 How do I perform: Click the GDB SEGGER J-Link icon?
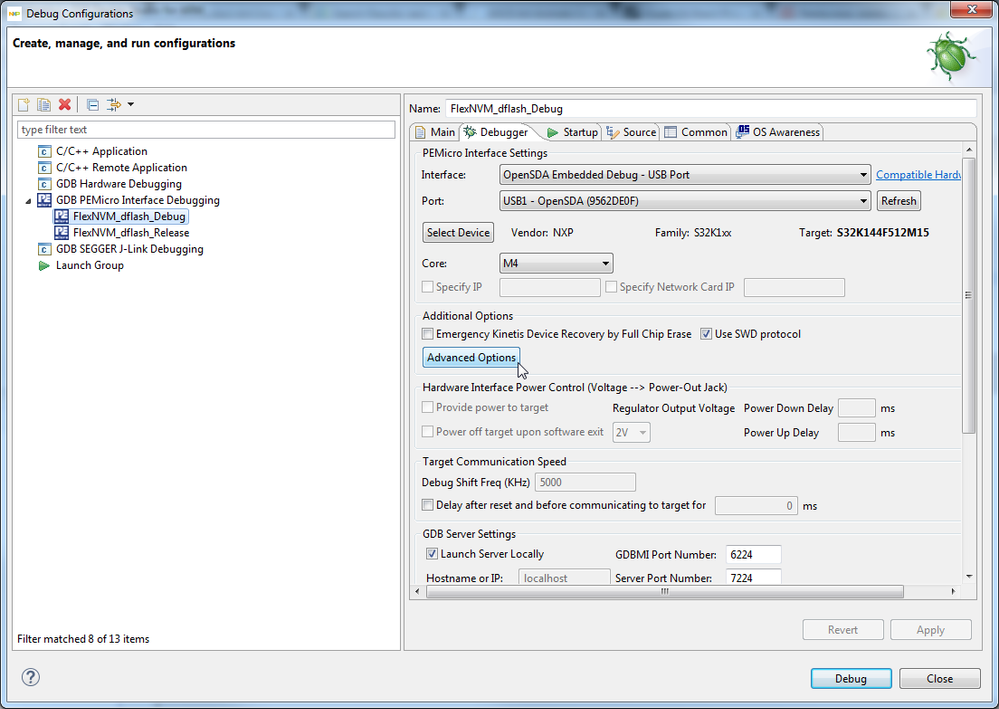[x=44, y=249]
